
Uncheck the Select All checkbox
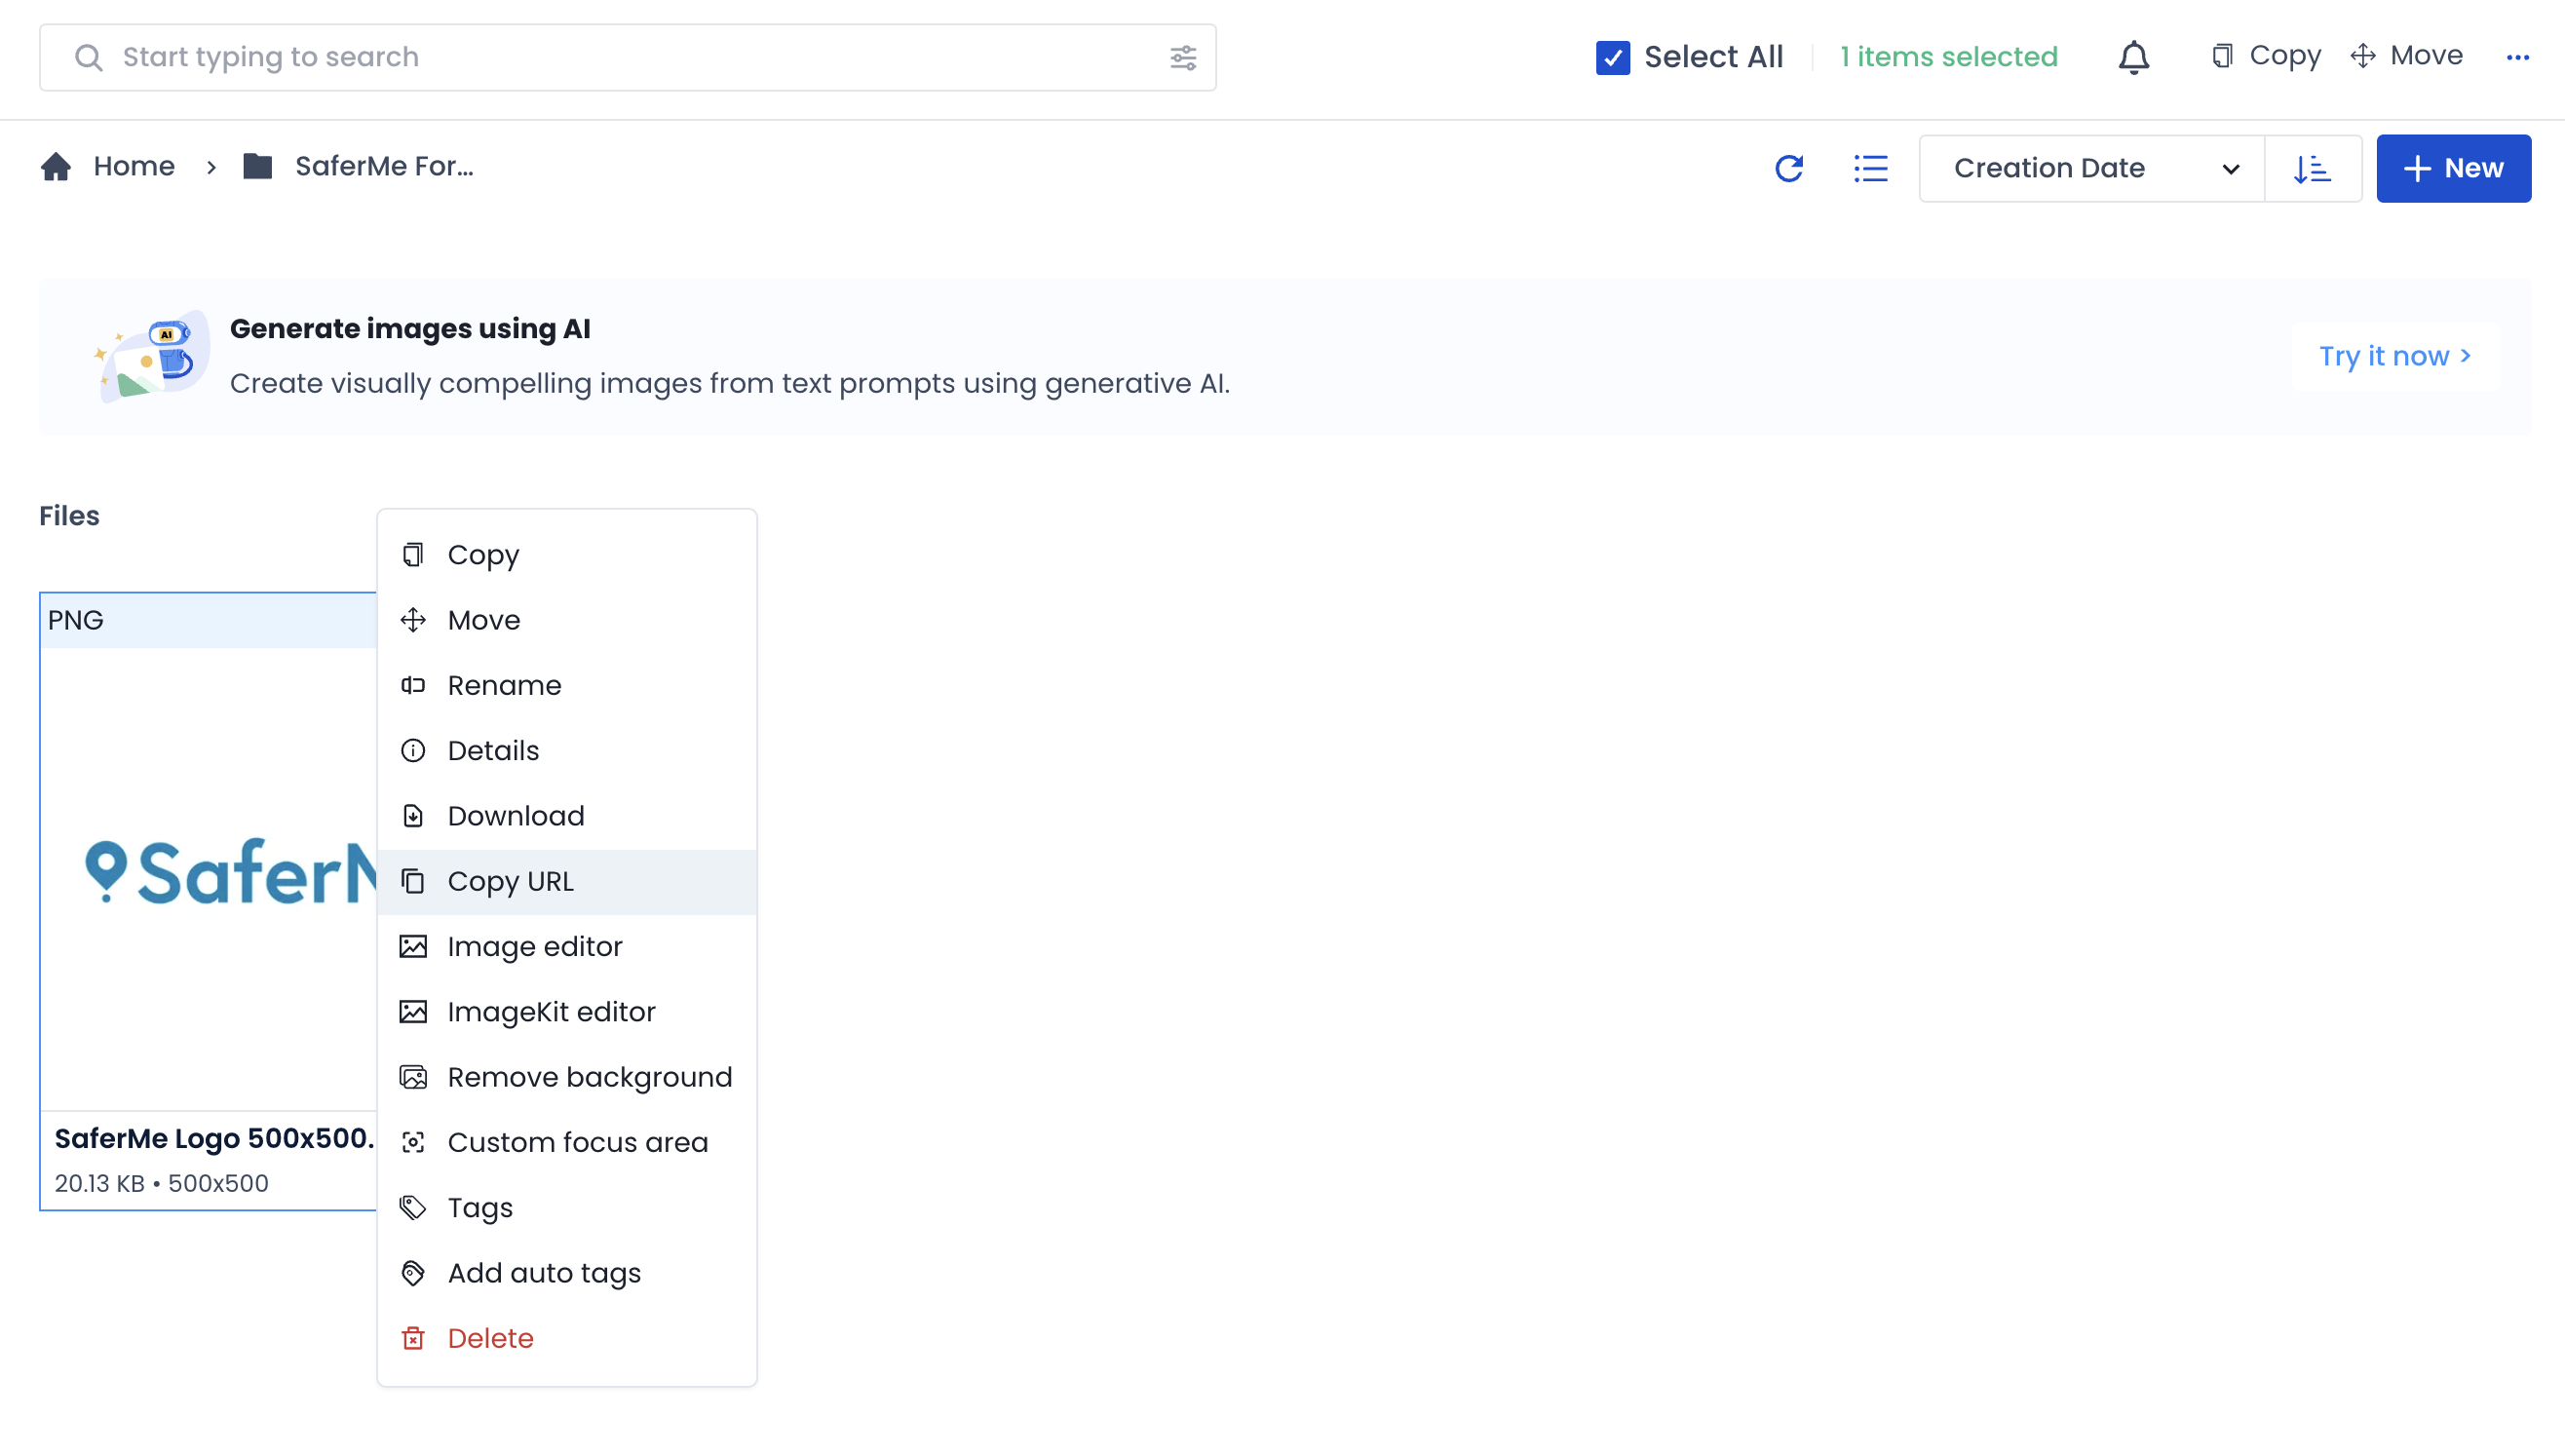tap(1612, 57)
